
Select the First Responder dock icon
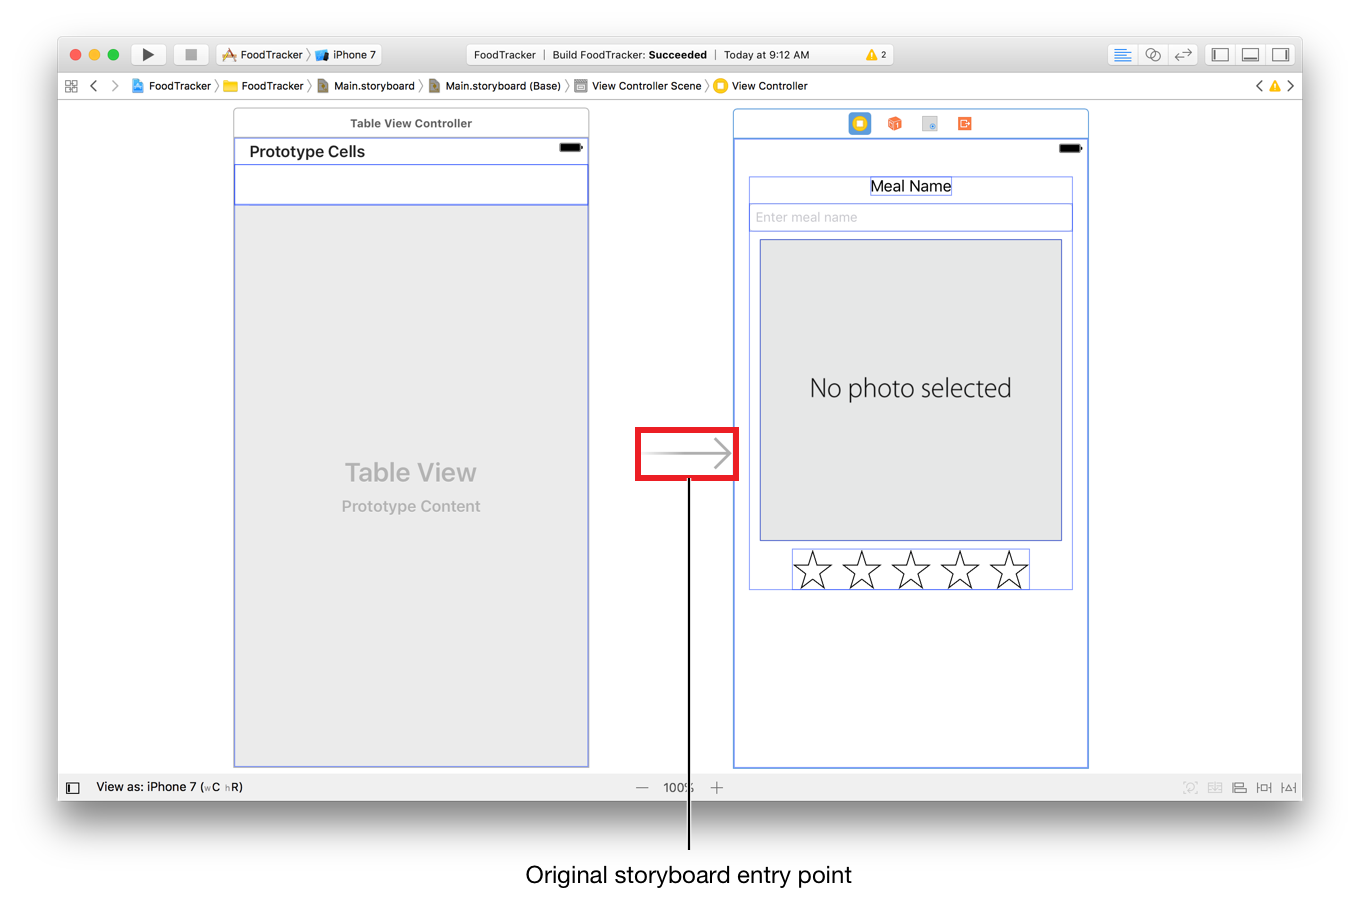pos(895,124)
